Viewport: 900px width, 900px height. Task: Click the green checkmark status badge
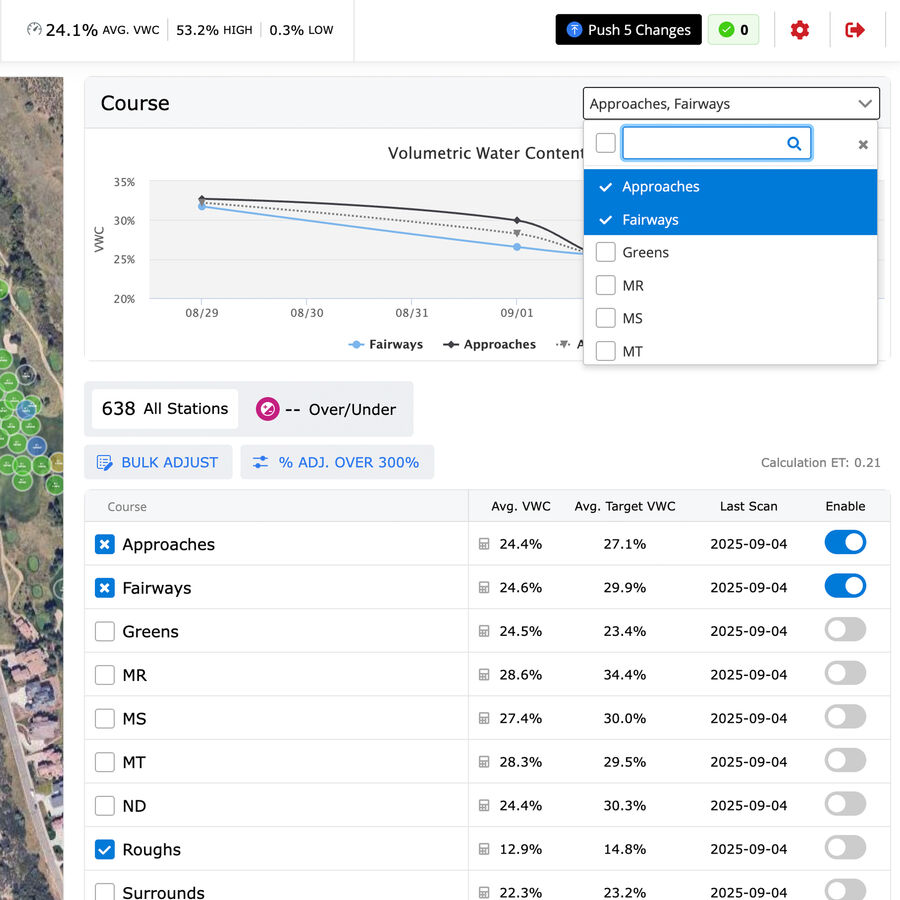733,30
